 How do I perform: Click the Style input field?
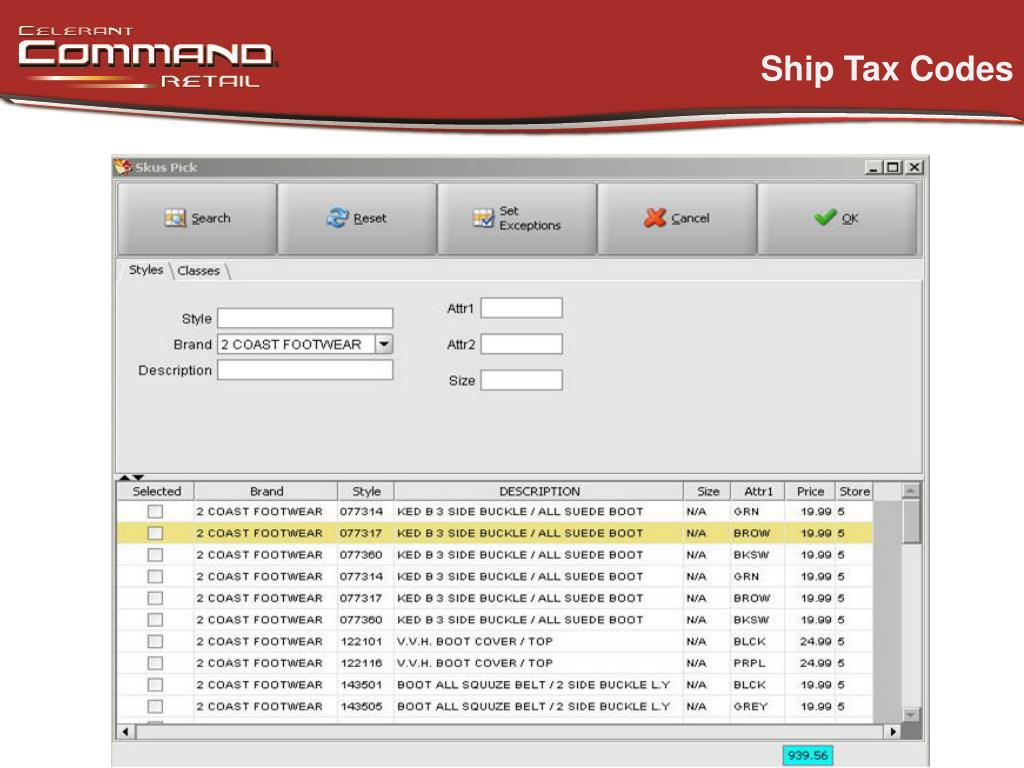tap(305, 318)
